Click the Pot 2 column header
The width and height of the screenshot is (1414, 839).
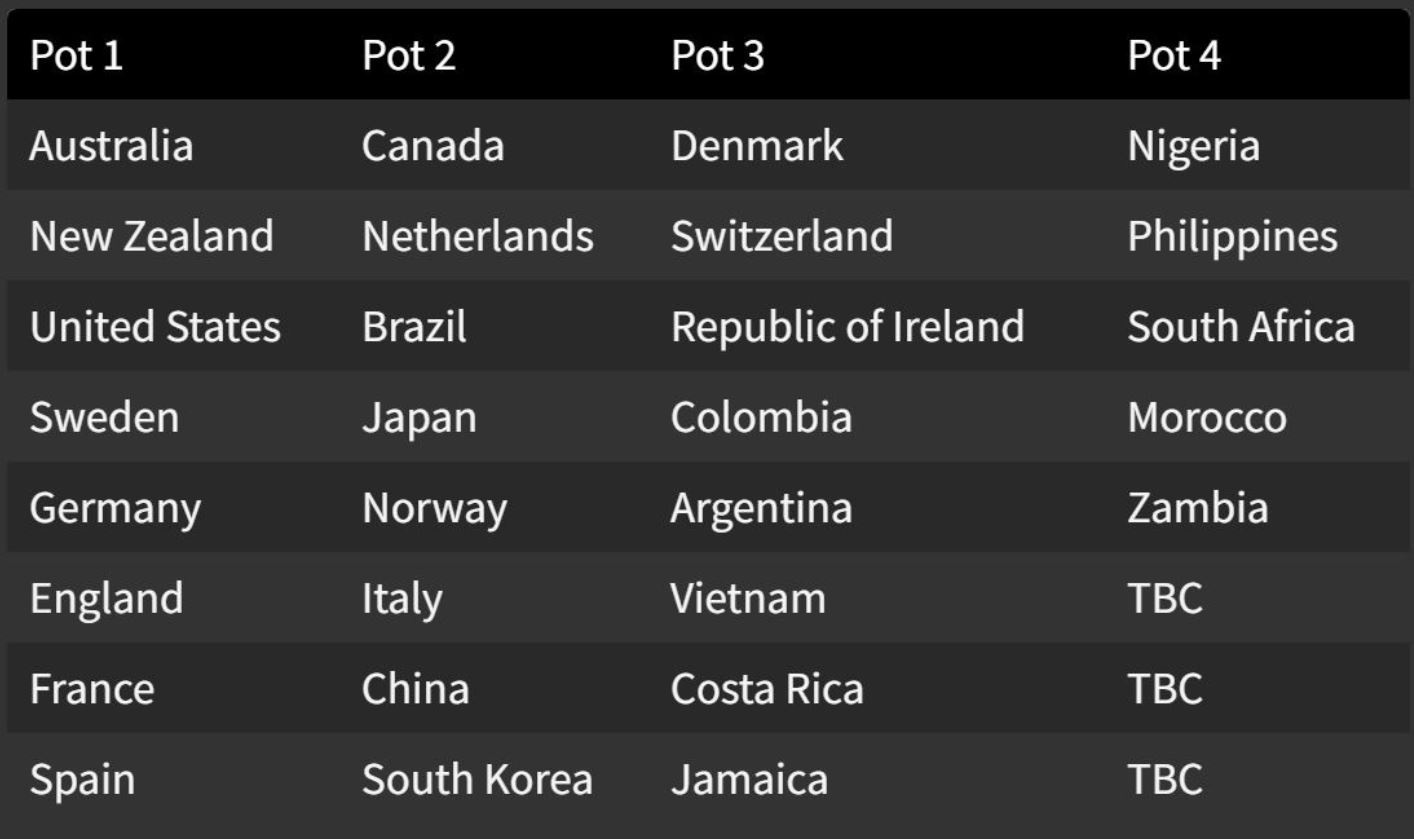click(409, 55)
